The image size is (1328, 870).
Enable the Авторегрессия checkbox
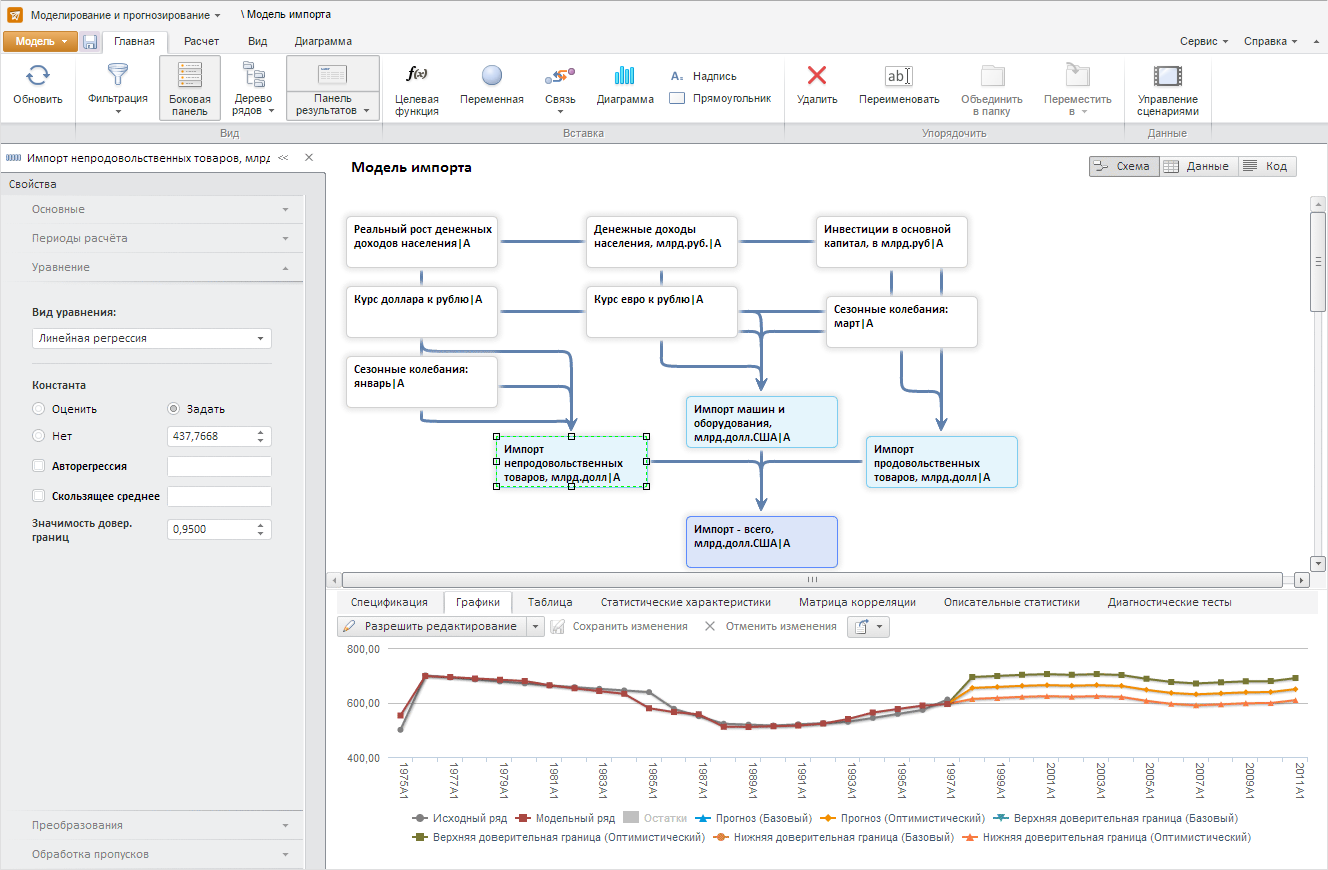point(39,466)
